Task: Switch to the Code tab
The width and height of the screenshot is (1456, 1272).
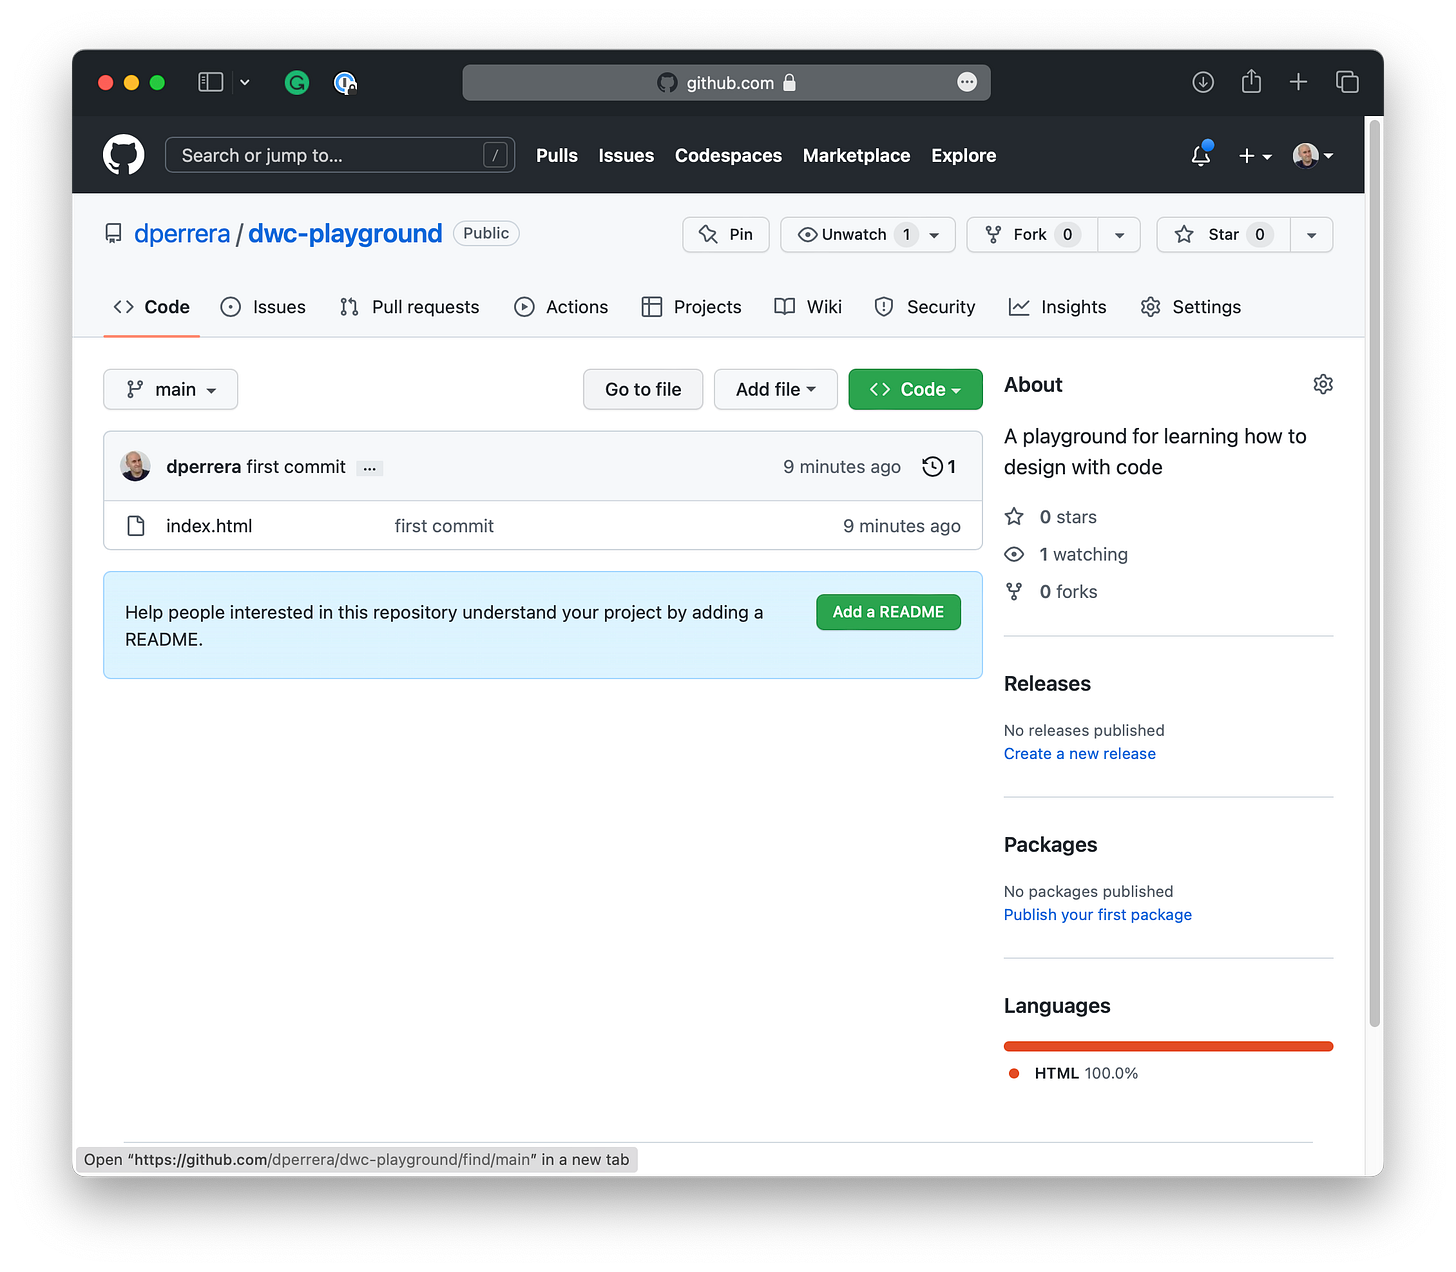Action: click(x=152, y=307)
